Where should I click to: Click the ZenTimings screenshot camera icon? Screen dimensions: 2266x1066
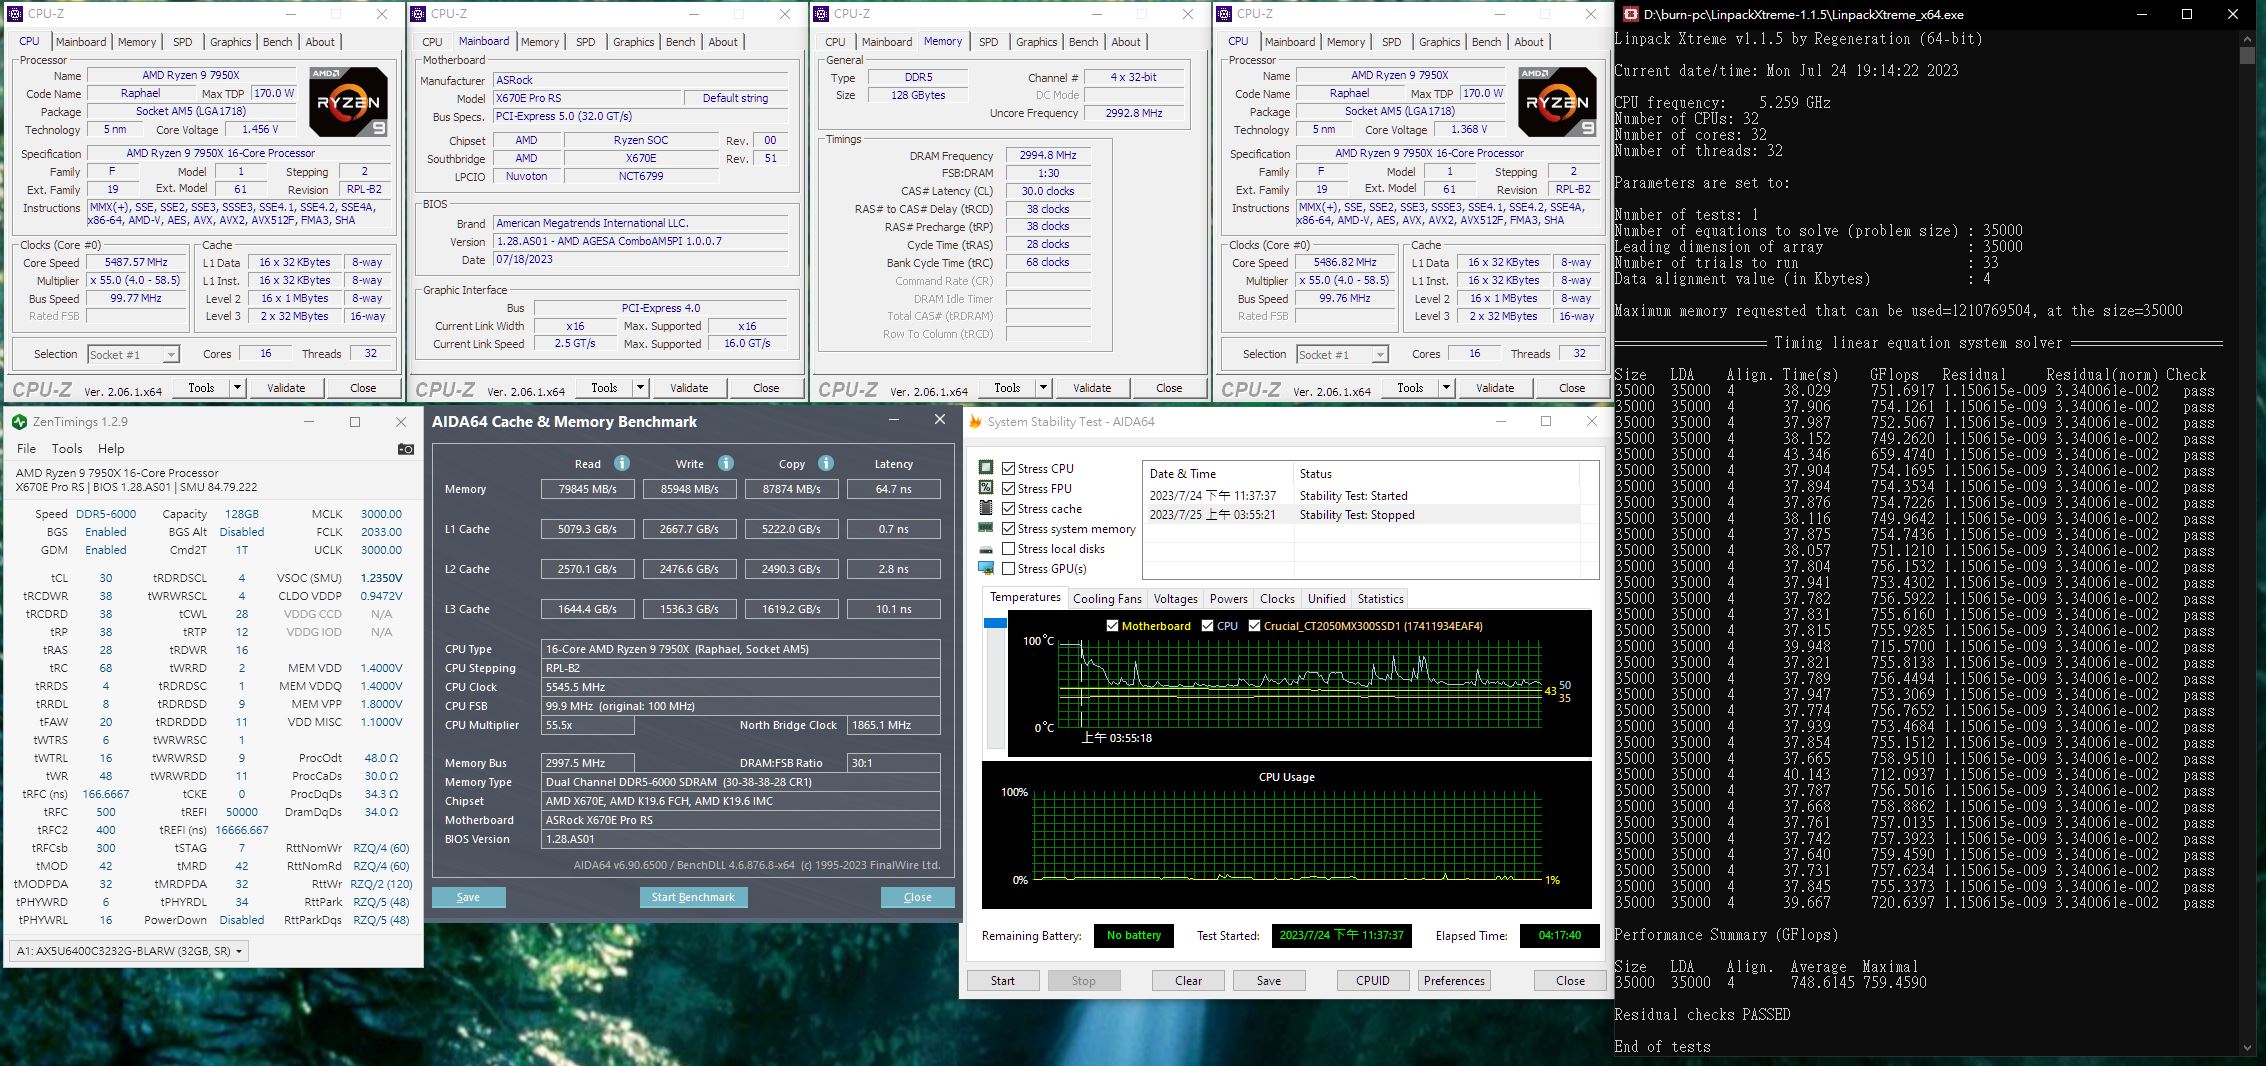pyautogui.click(x=405, y=449)
